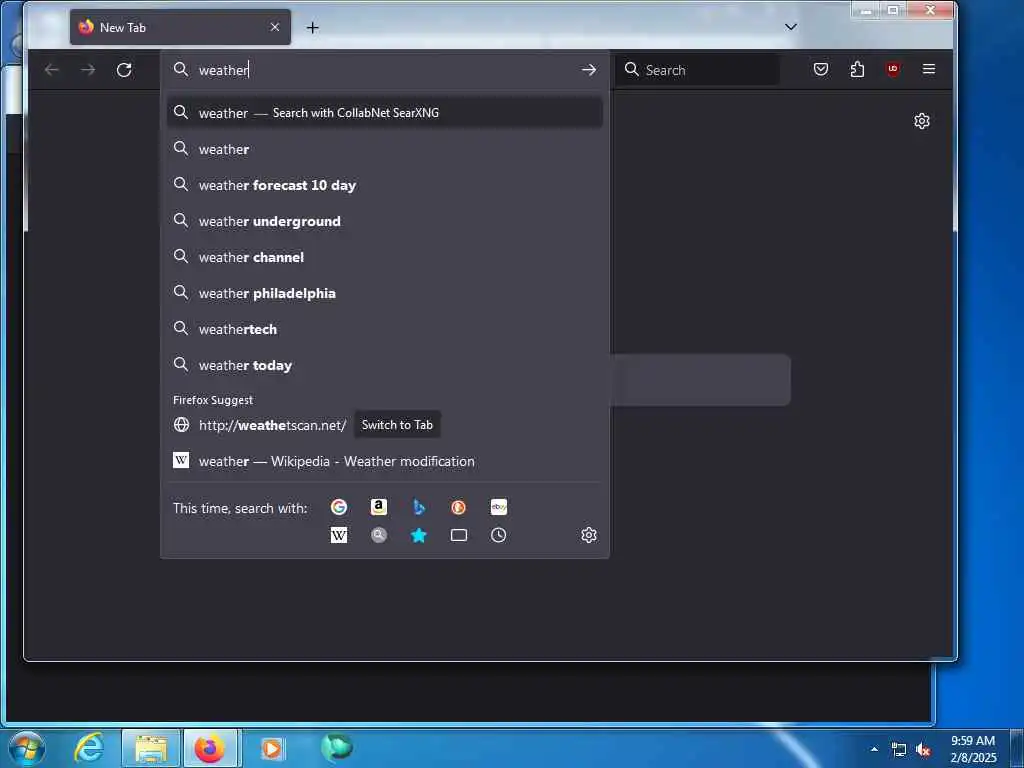Open the network tray icon
This screenshot has width=1024, height=768.
[x=899, y=750]
